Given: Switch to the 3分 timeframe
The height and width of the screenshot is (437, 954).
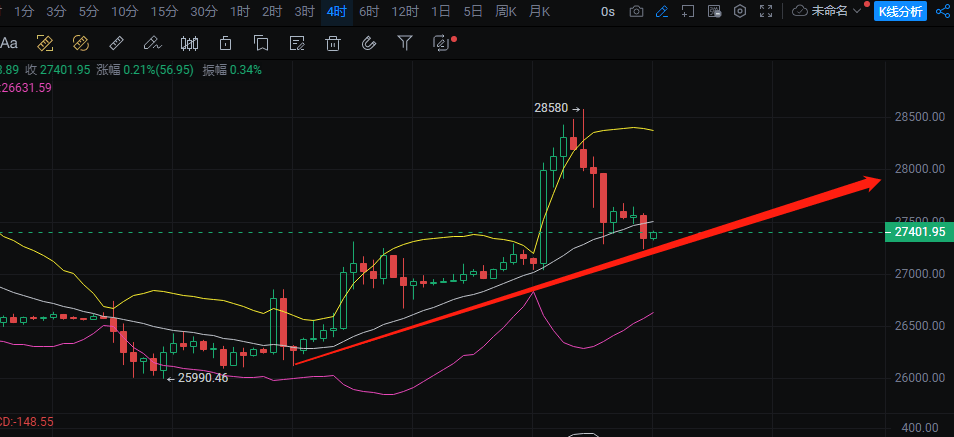Looking at the screenshot, I should pos(56,11).
